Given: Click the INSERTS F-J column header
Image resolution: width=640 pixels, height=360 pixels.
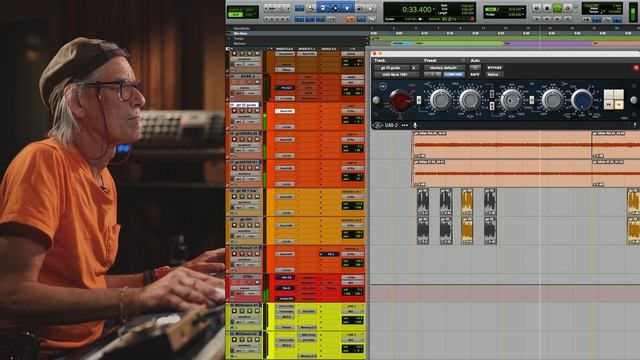Looking at the screenshot, I should [307, 49].
